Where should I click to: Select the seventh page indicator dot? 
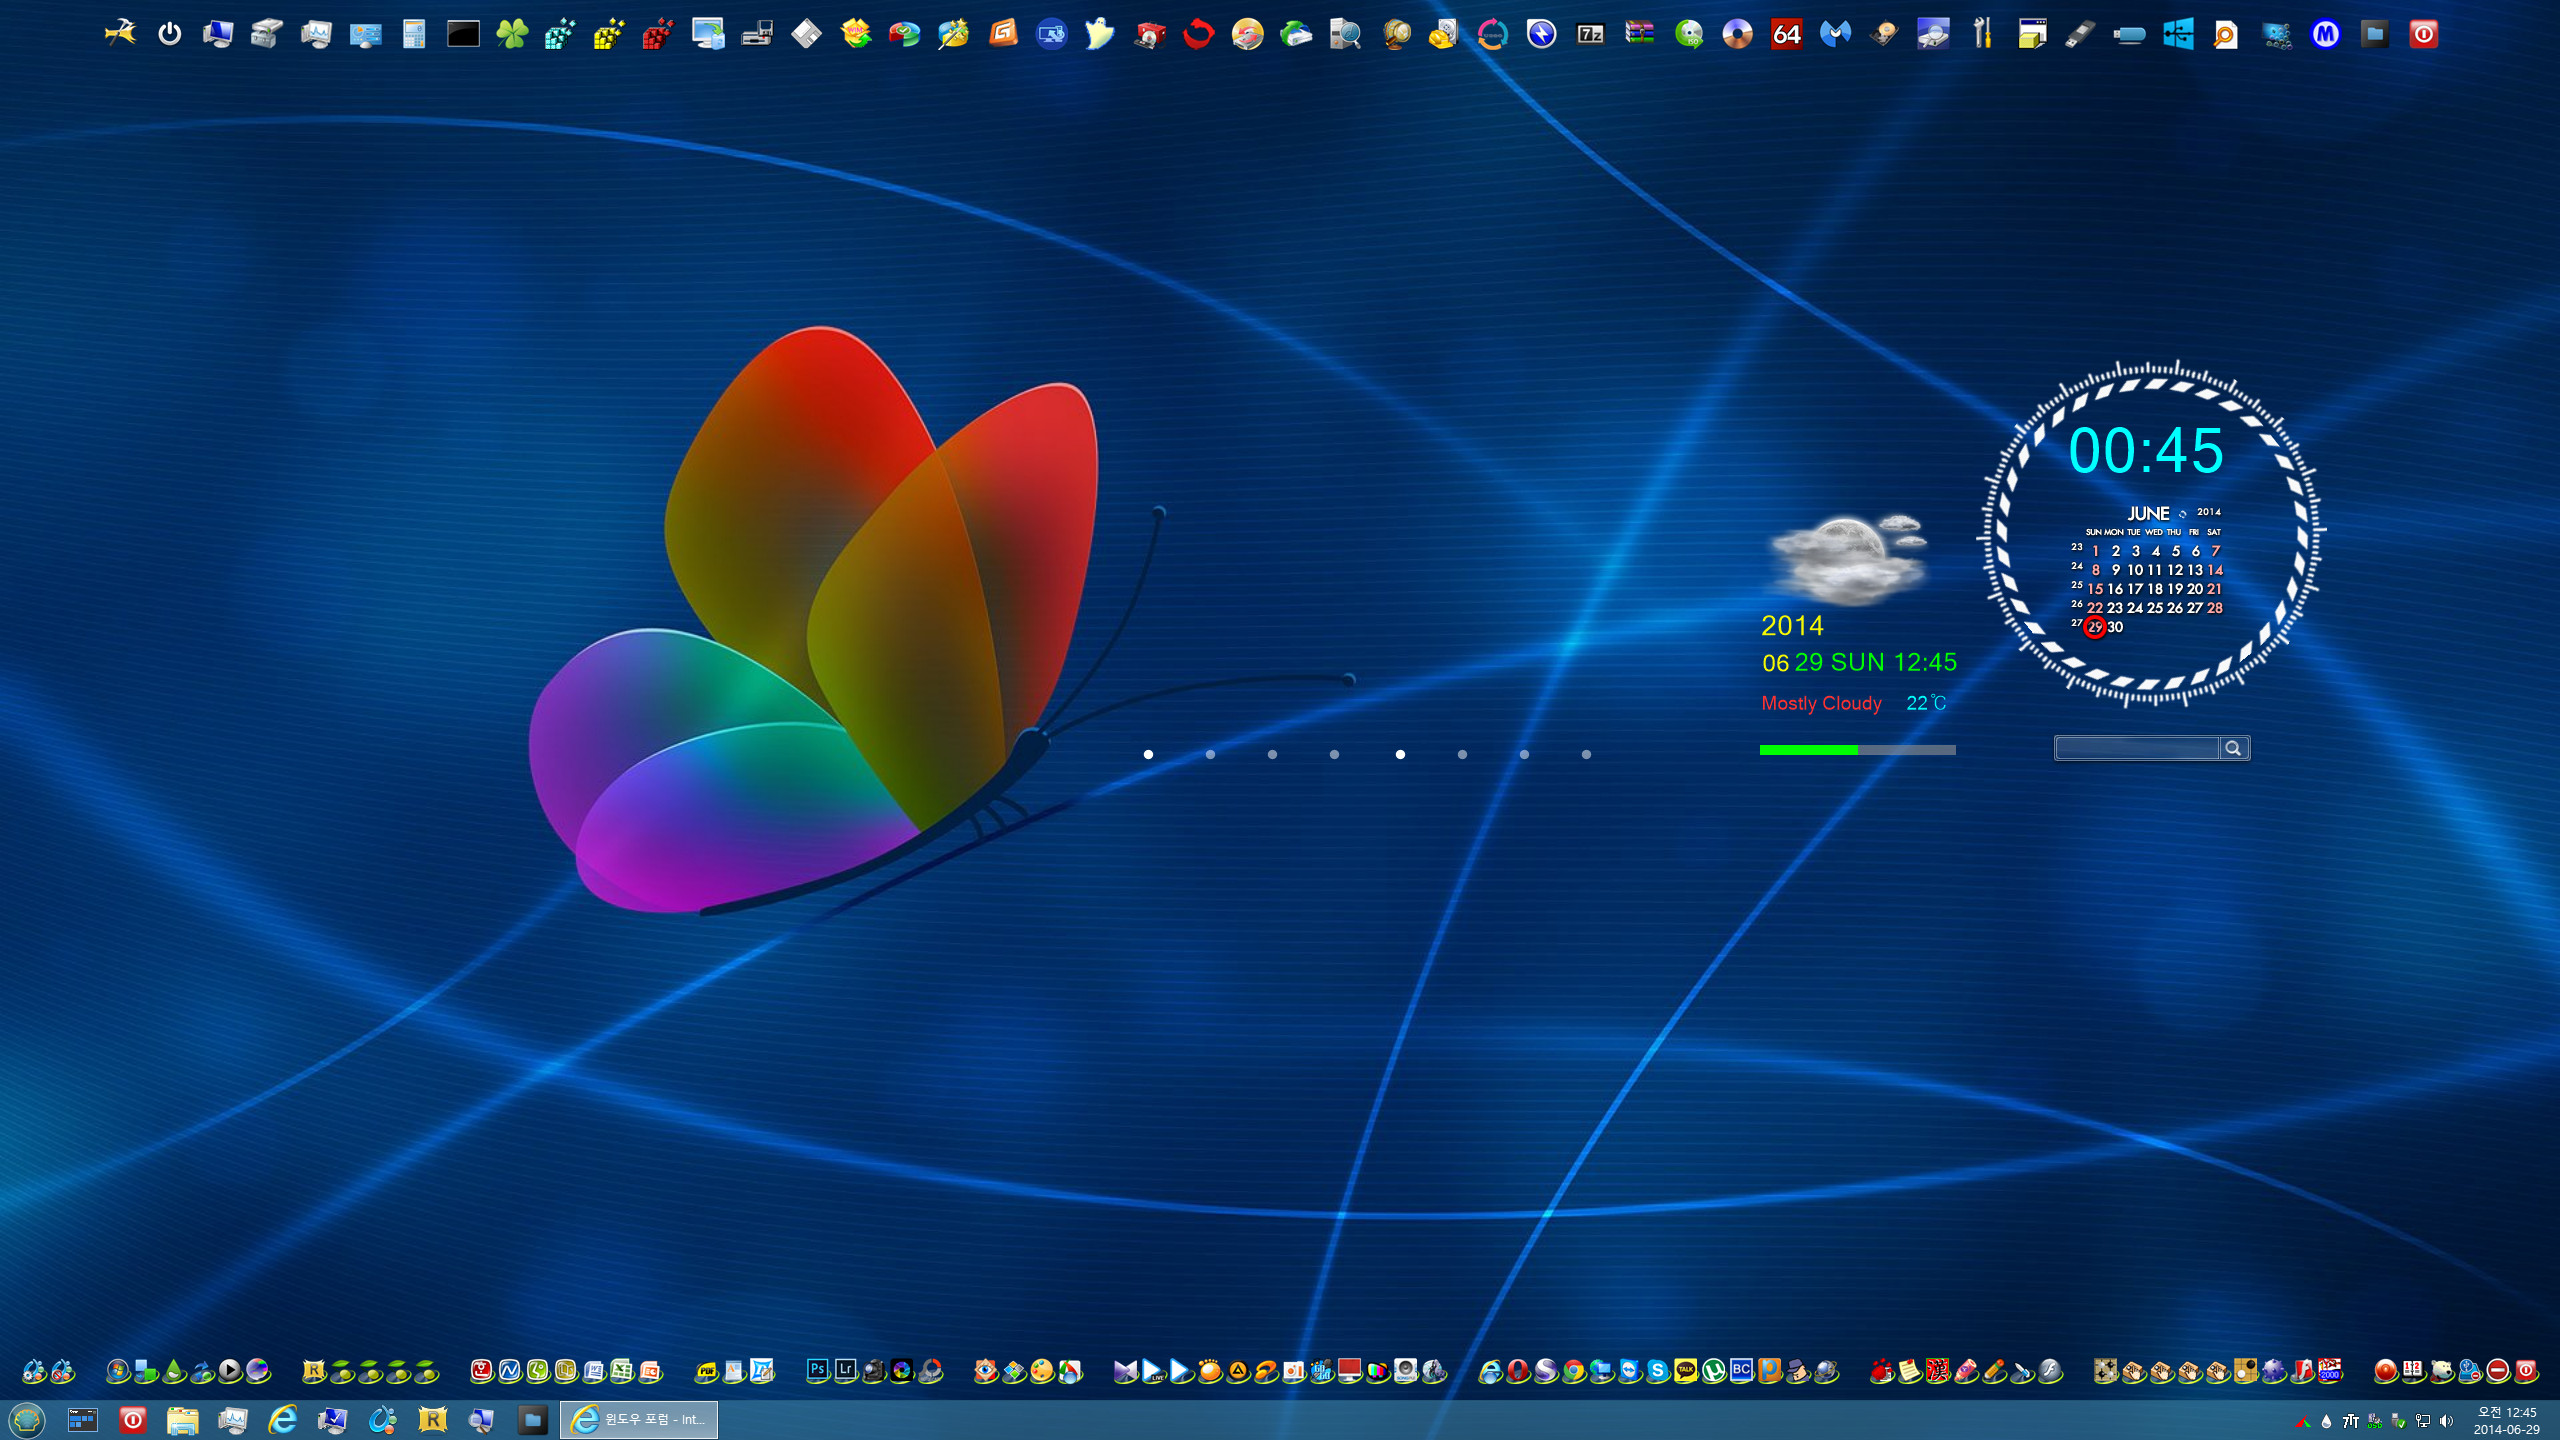(x=1524, y=754)
